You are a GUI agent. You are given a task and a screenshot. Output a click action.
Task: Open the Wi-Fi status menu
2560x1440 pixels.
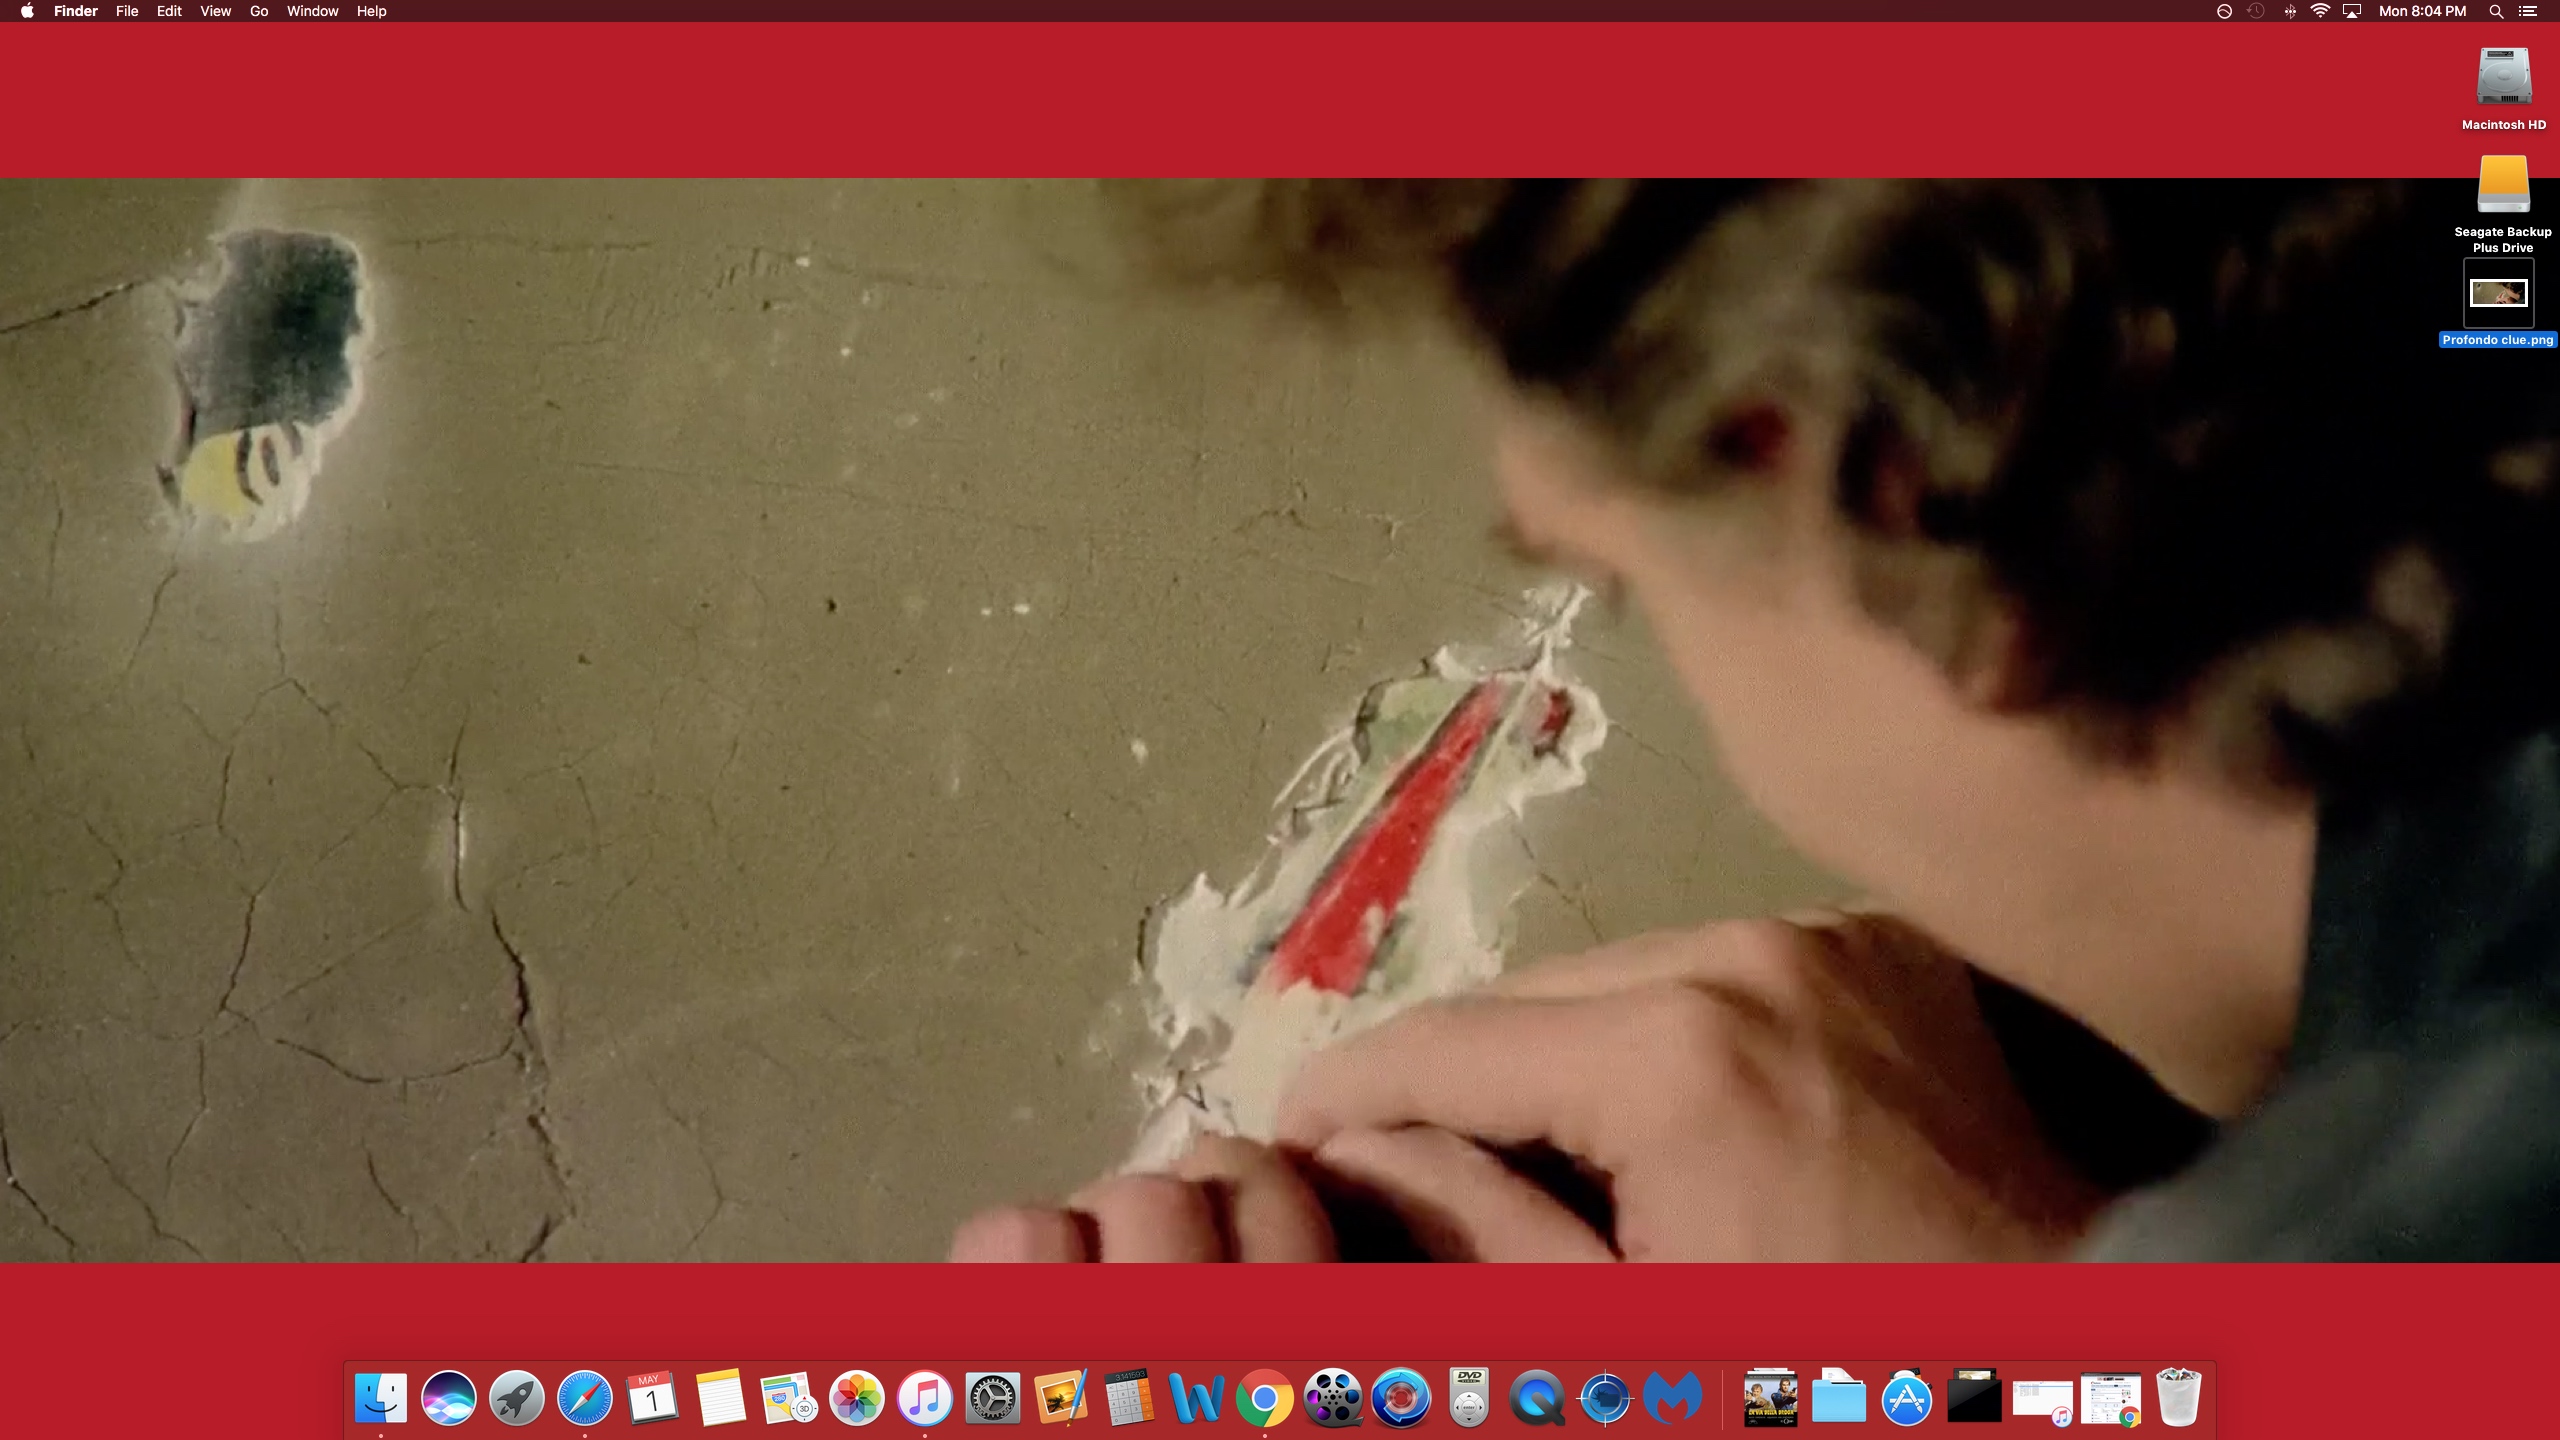2320,11
